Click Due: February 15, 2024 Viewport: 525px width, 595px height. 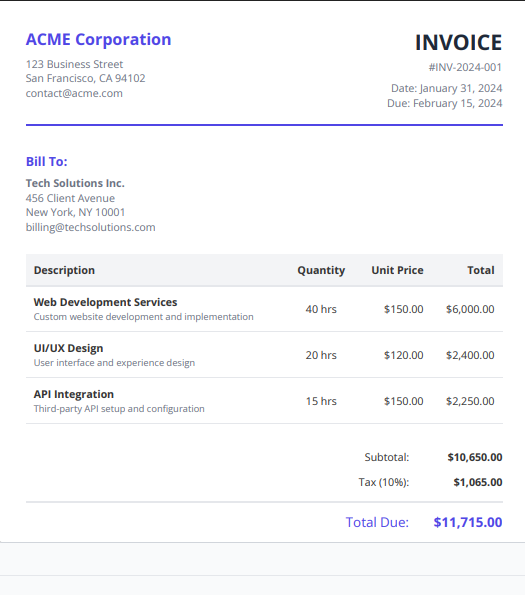click(x=445, y=103)
